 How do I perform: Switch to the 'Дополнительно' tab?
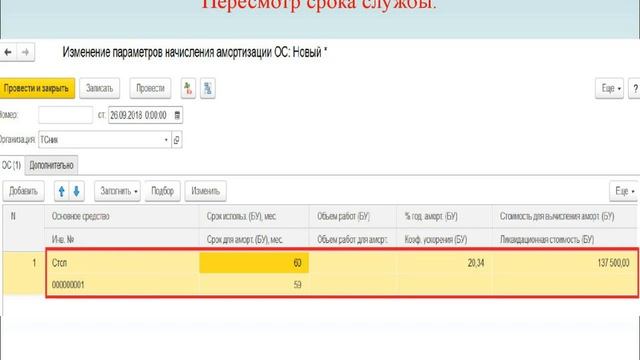[x=51, y=165]
